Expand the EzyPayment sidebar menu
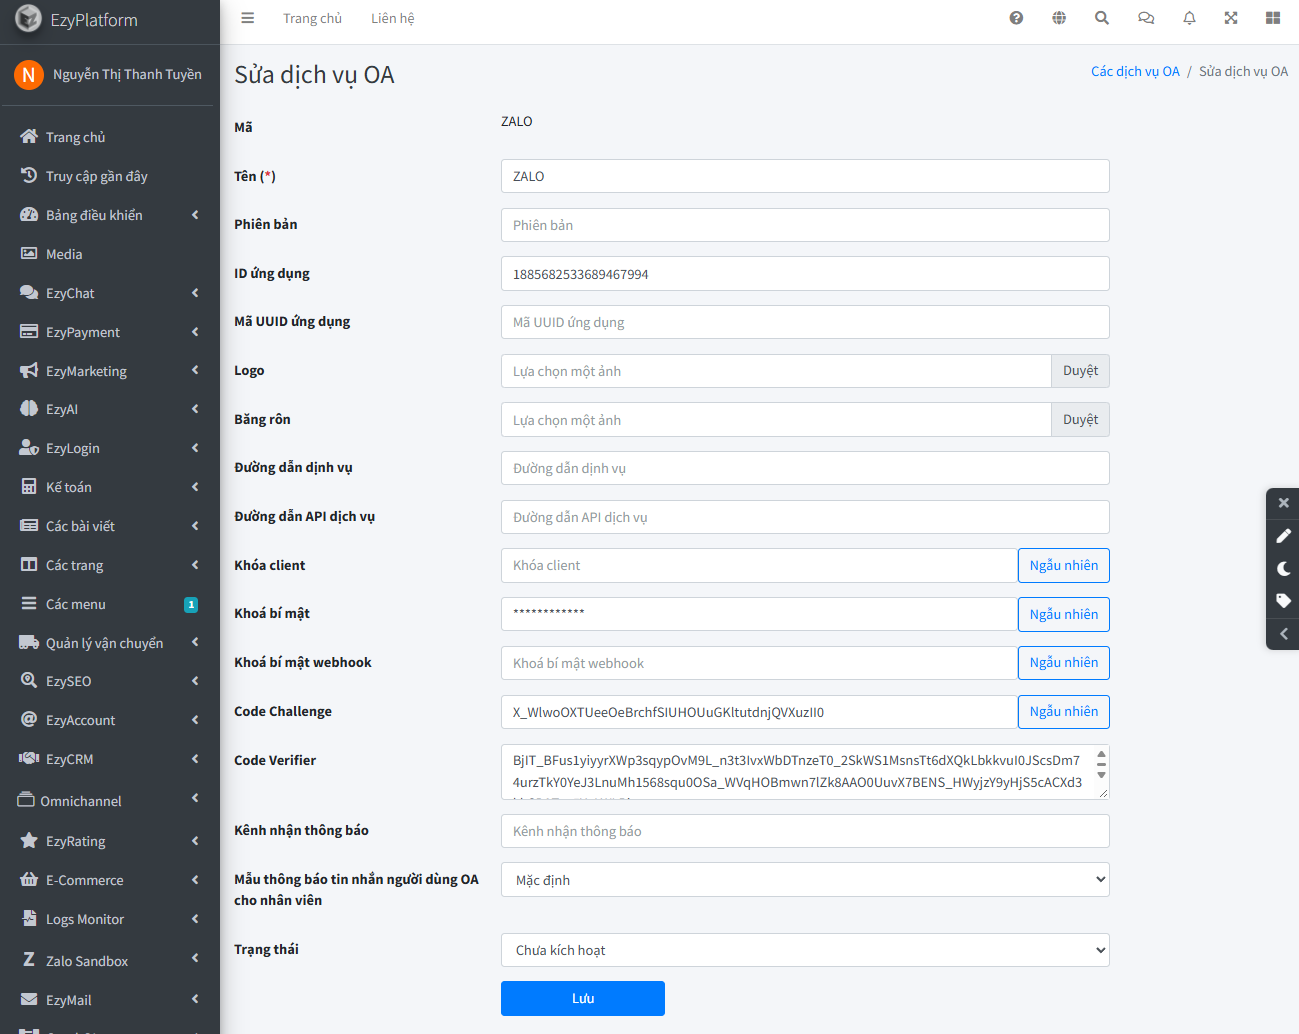The width and height of the screenshot is (1299, 1034). coord(110,332)
